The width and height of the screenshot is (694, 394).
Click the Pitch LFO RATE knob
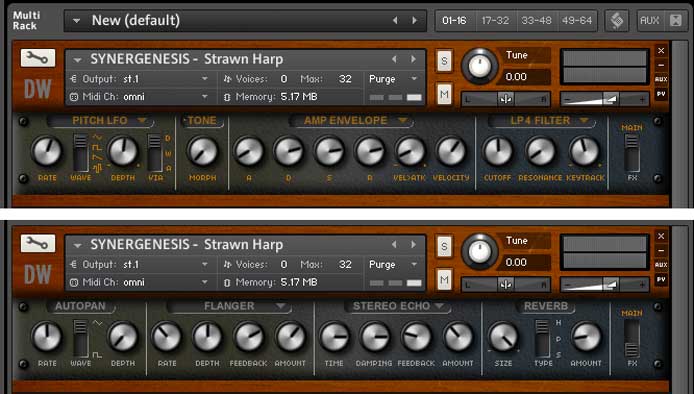coord(47,151)
